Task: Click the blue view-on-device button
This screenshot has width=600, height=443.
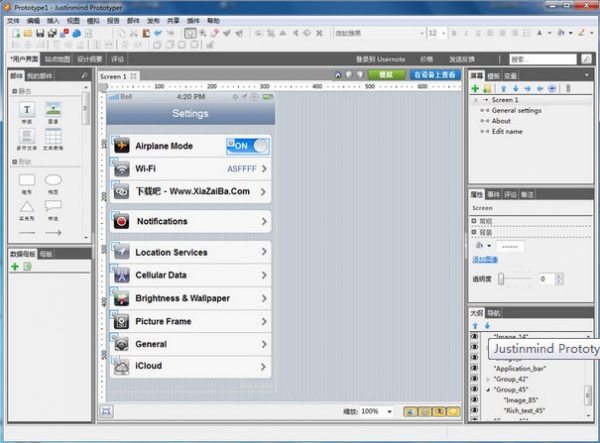Action: [435, 75]
